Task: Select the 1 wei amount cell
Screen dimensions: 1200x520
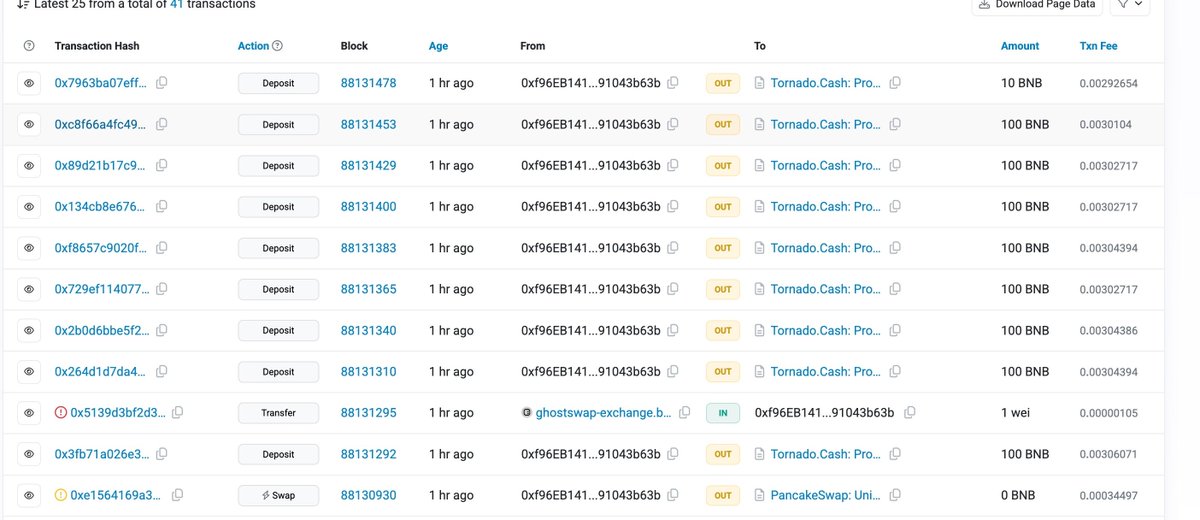Action: [x=1017, y=412]
